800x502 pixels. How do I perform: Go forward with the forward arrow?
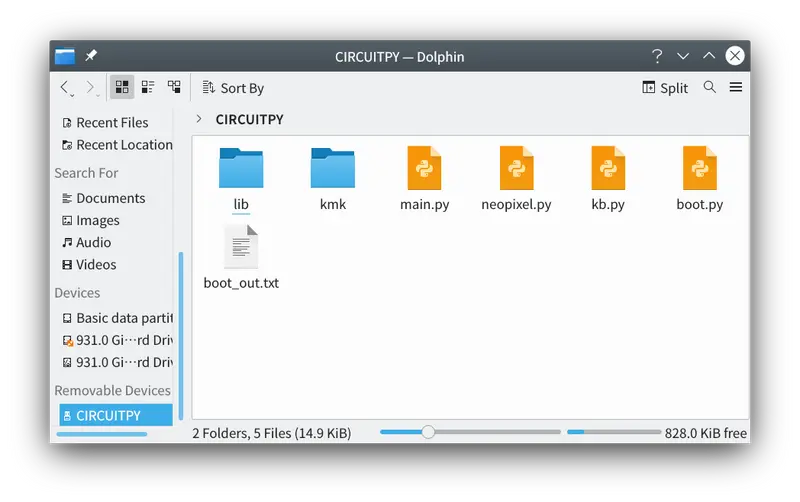point(90,87)
